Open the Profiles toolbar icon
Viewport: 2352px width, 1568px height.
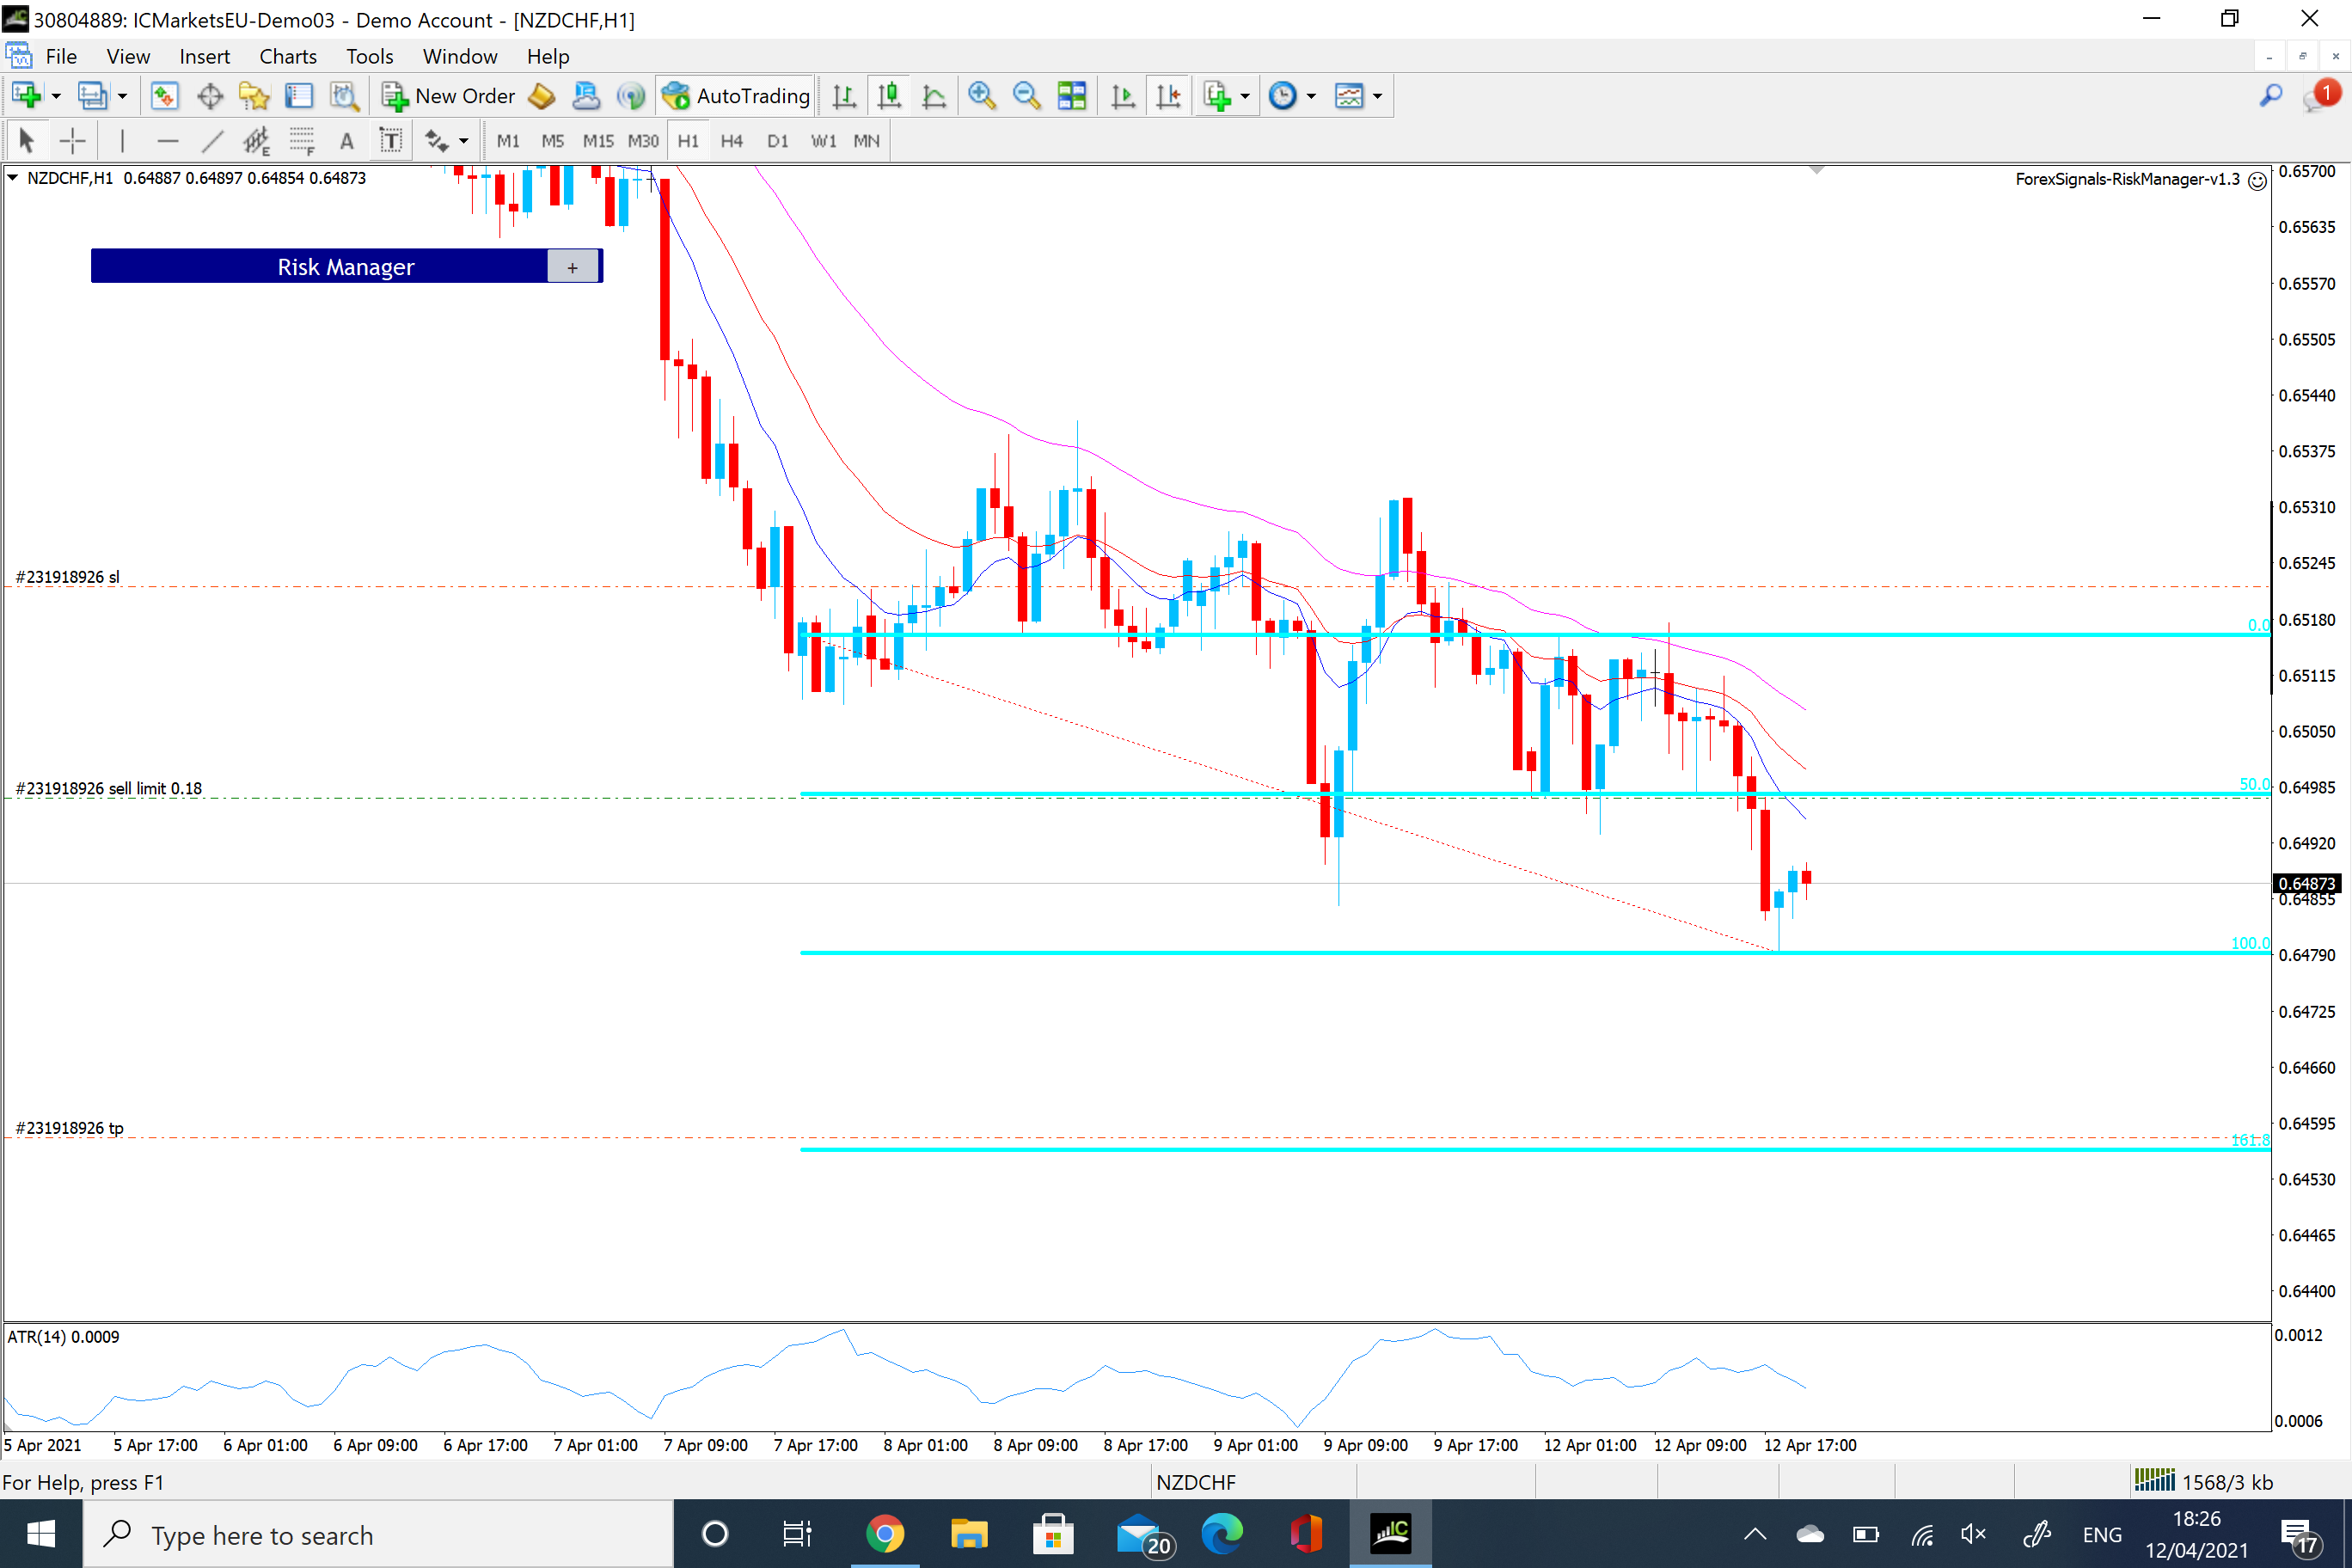tap(92, 96)
